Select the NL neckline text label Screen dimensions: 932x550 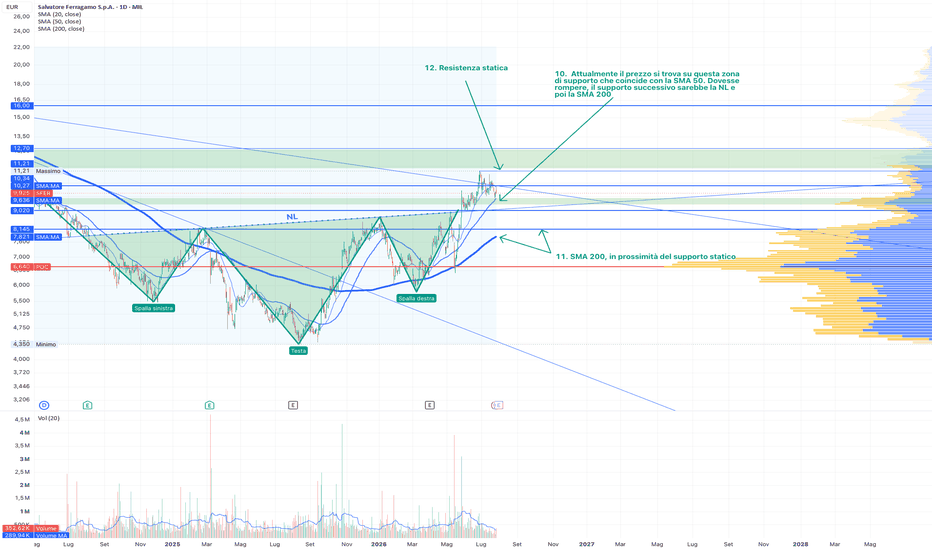[292, 216]
